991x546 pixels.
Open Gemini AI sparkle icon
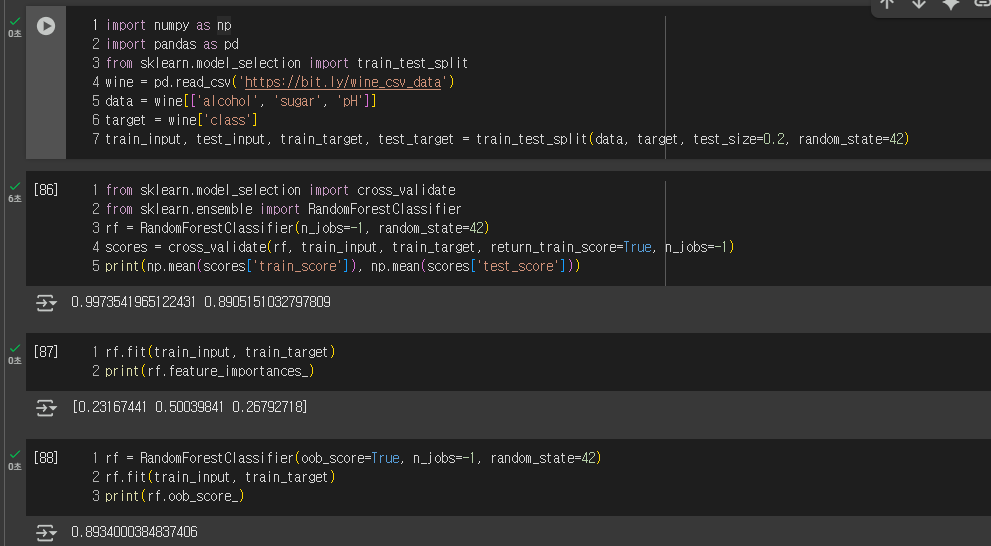pos(951,4)
